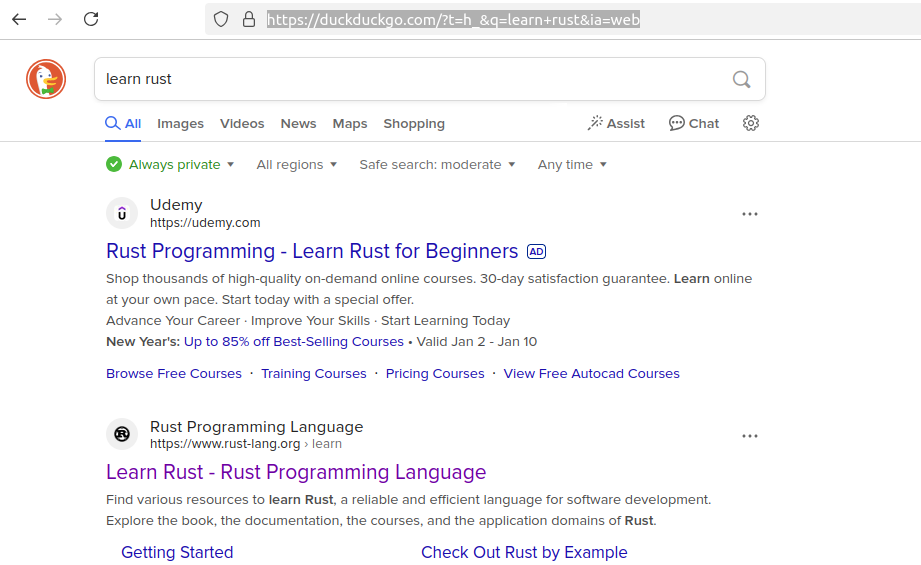Open more options for rust-lang result
This screenshot has width=921, height=565.
click(749, 436)
